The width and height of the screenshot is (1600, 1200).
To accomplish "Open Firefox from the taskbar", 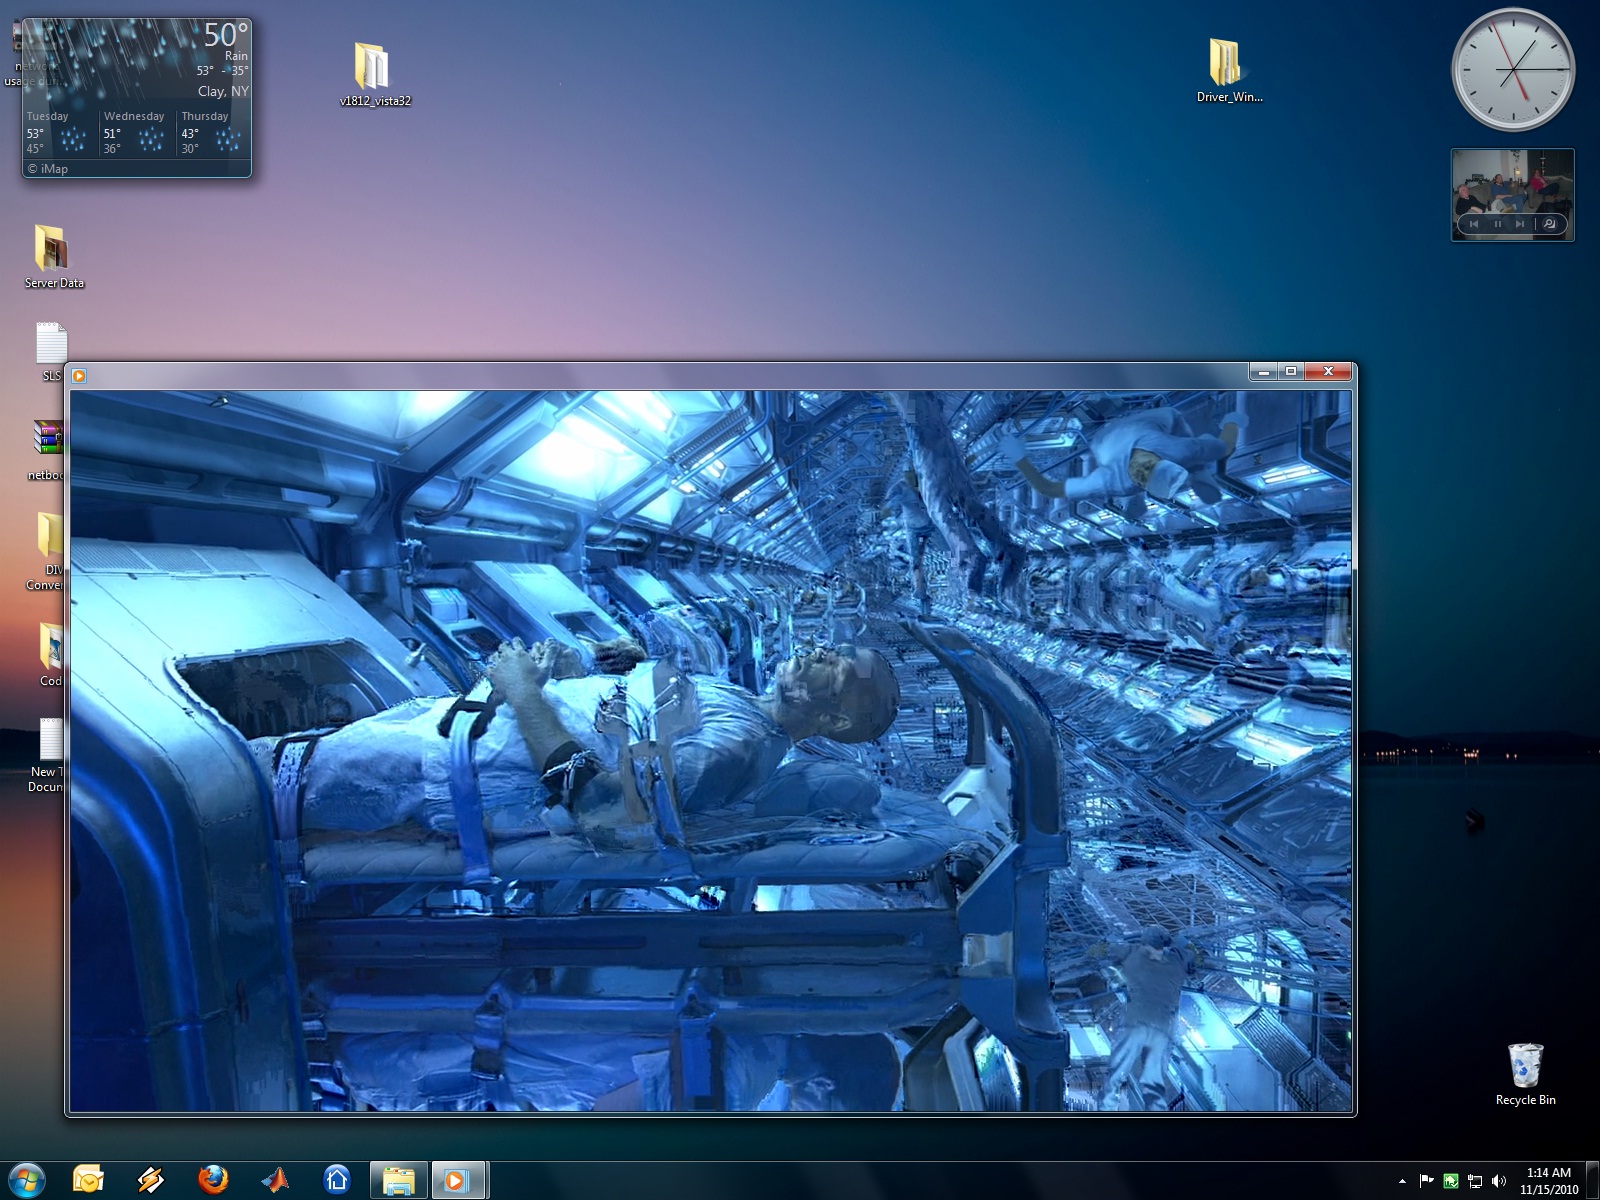I will 212,1180.
